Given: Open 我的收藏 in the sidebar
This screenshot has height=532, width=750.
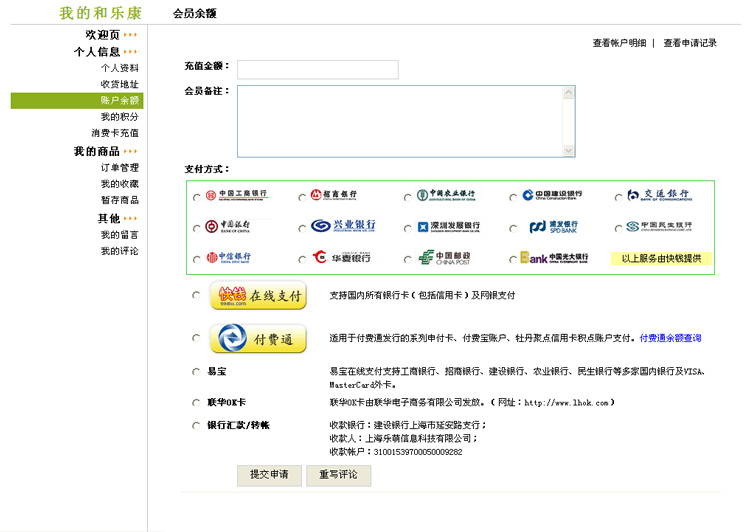Looking at the screenshot, I should [x=120, y=184].
